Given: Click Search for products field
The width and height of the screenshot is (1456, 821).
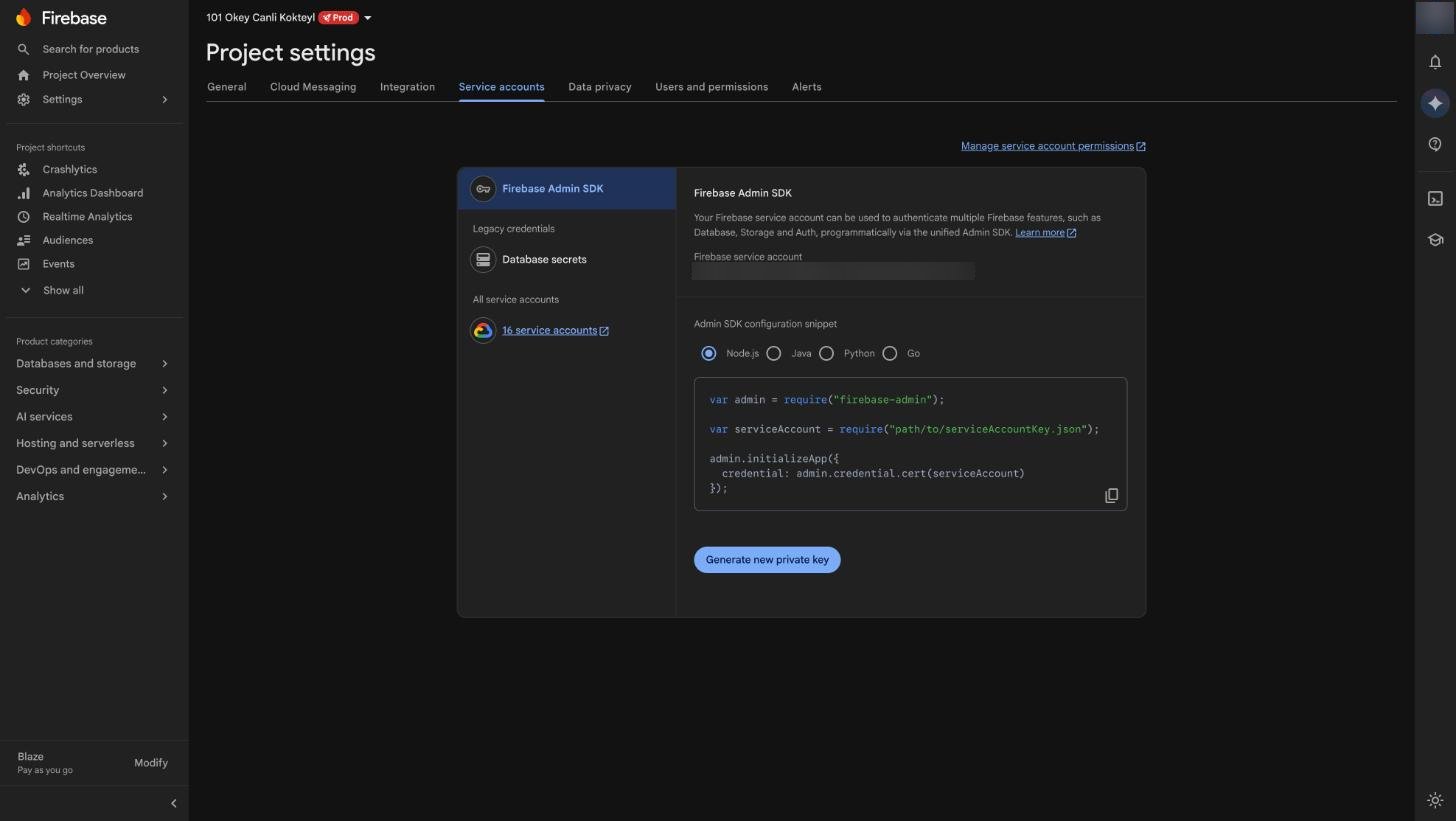Looking at the screenshot, I should click(91, 49).
